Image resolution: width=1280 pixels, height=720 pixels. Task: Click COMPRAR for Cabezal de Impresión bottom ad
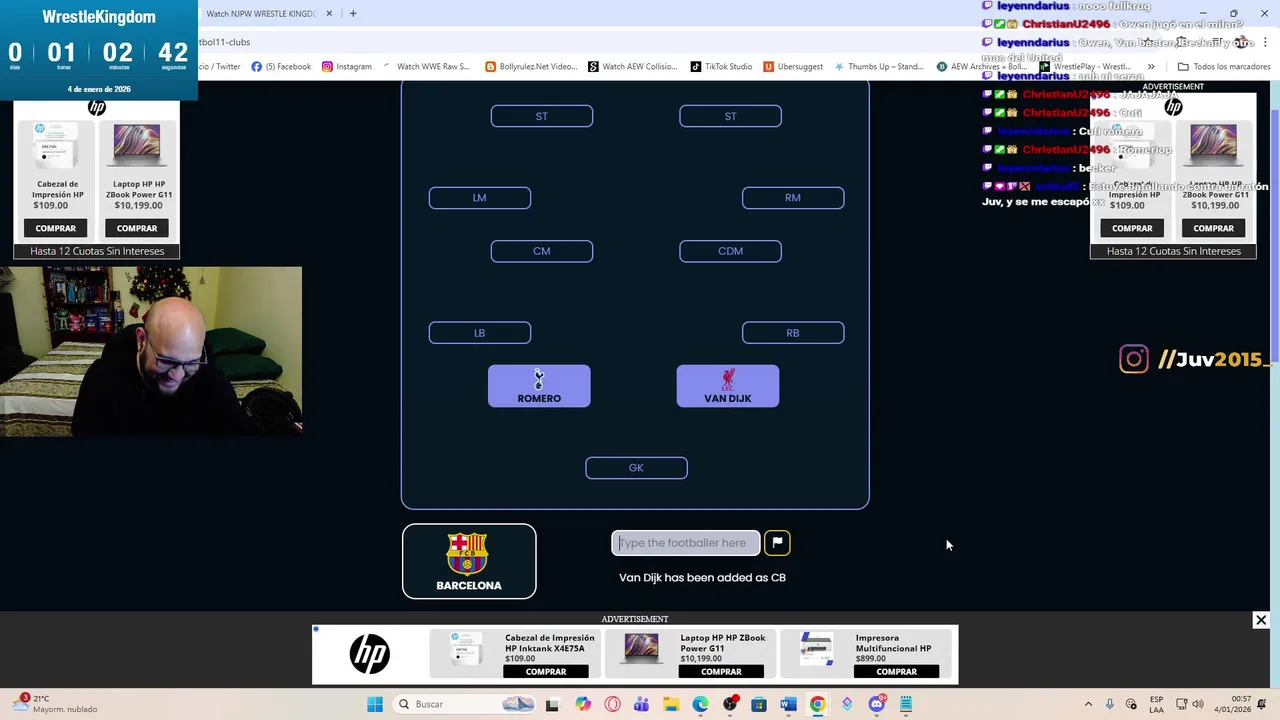pos(546,672)
